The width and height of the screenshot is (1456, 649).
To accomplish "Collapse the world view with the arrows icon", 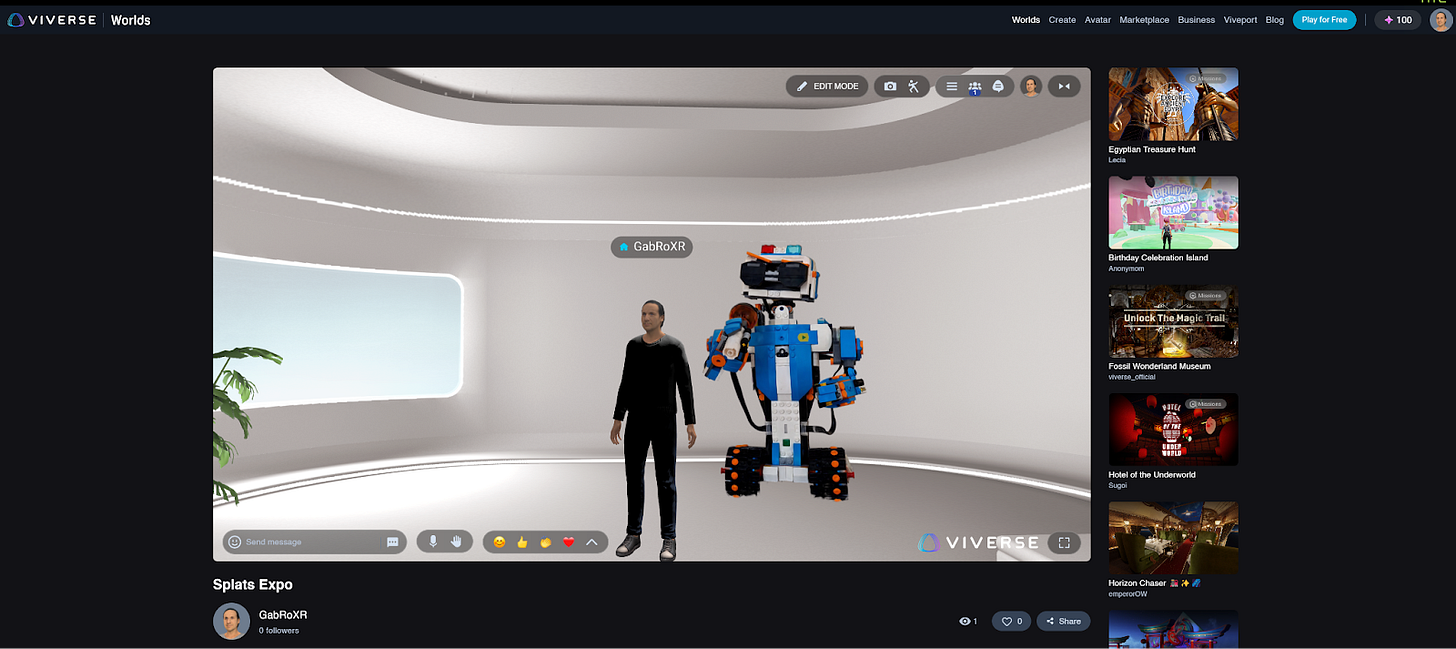I will click(x=1064, y=86).
